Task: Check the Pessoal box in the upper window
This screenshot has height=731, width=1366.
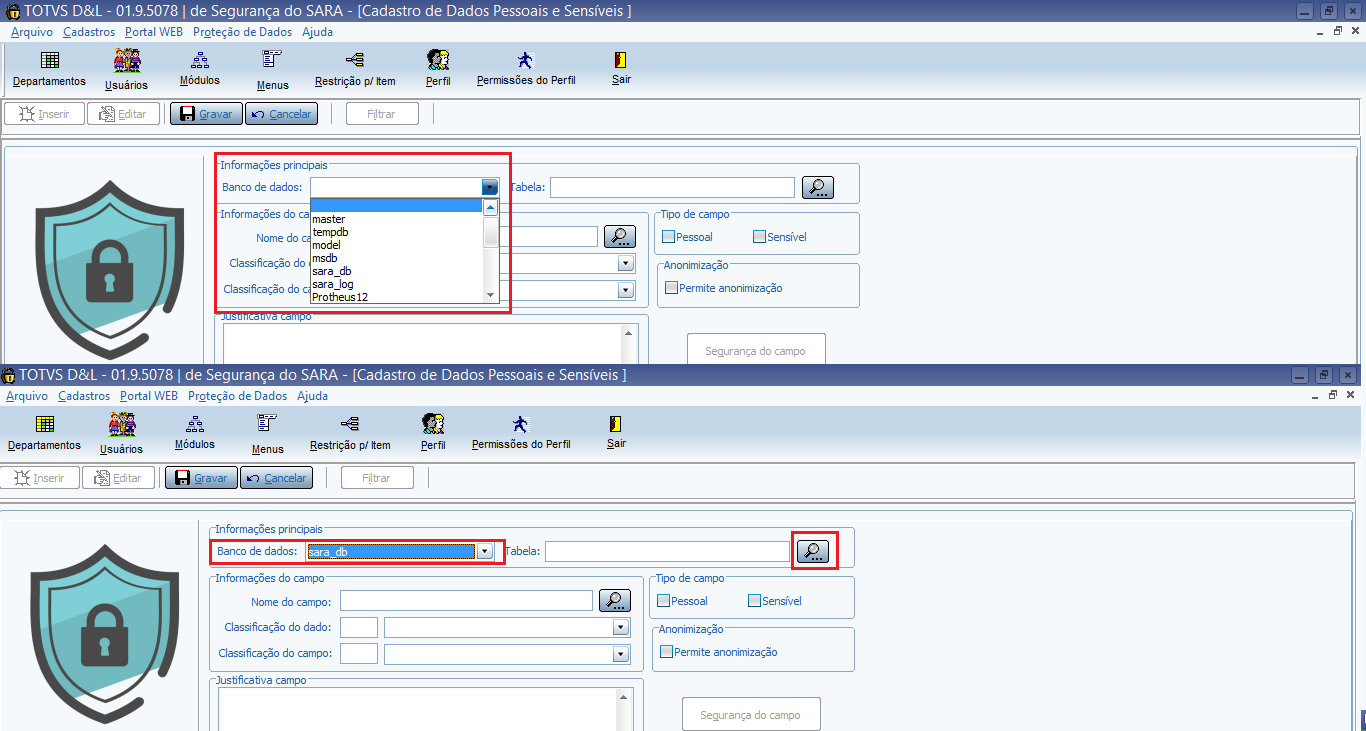Action: pos(668,237)
